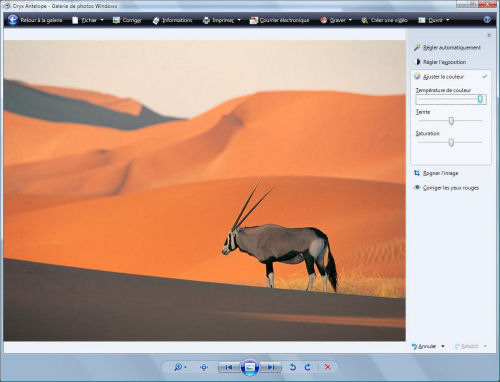Image resolution: width=500 pixels, height=382 pixels.
Task: Click the fit-to-window actual size icon
Action: click(204, 367)
